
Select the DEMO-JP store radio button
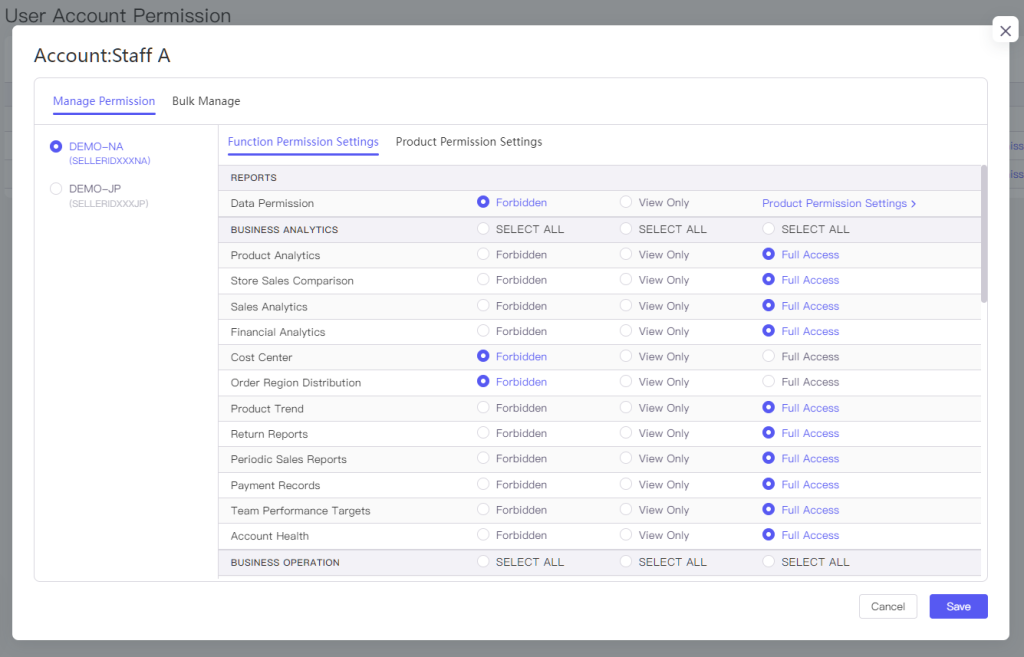[56, 189]
